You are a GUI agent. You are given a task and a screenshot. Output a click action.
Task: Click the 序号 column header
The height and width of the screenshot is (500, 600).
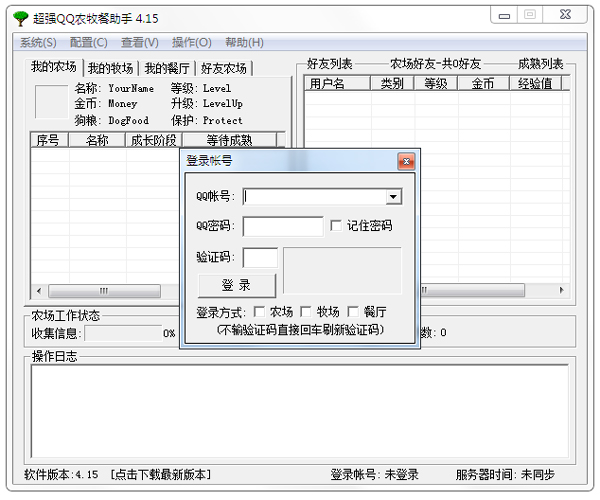click(x=49, y=140)
